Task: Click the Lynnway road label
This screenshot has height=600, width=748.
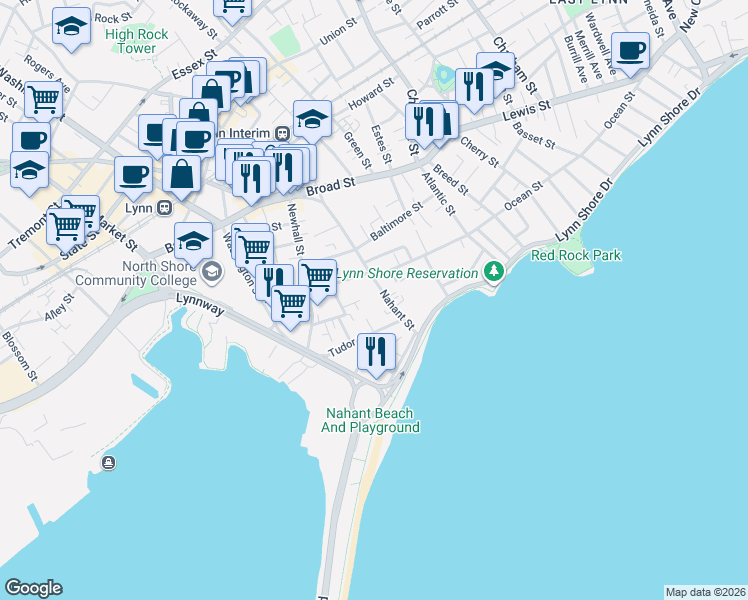Action: tap(200, 304)
